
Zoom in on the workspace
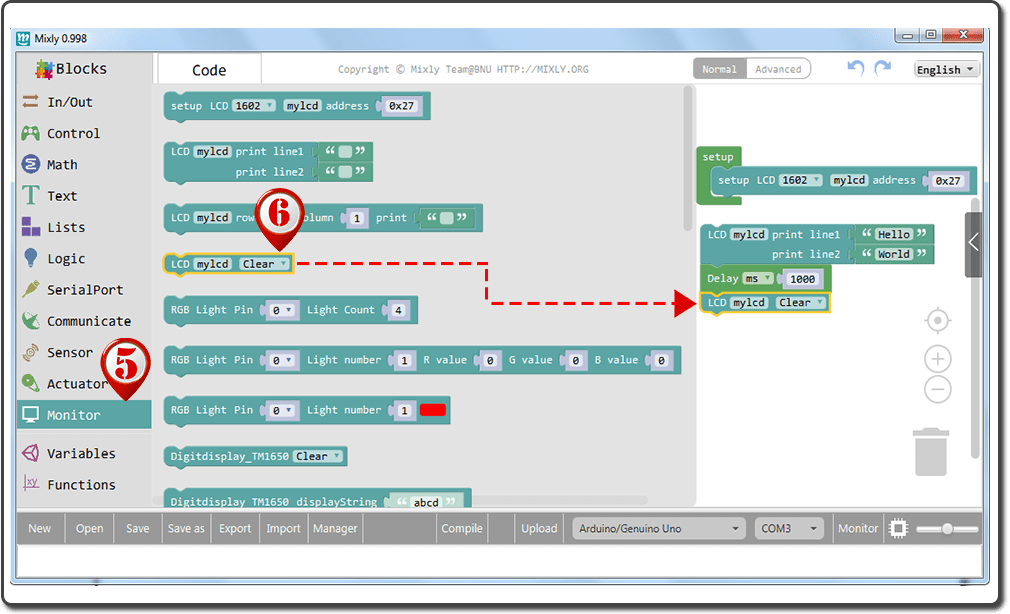[938, 359]
